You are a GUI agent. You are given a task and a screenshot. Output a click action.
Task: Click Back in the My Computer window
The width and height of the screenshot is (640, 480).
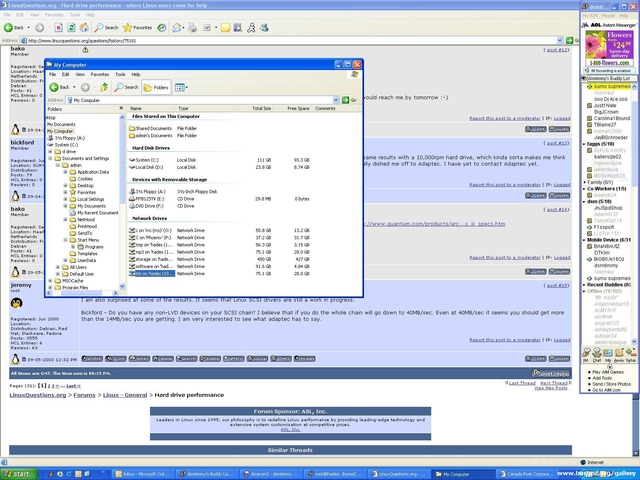pyautogui.click(x=60, y=87)
